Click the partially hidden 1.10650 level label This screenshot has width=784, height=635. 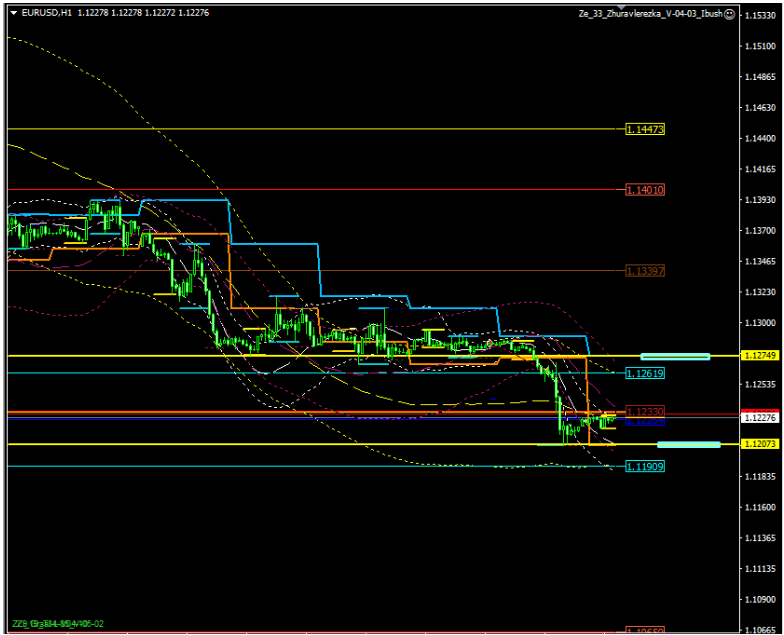tap(645, 631)
